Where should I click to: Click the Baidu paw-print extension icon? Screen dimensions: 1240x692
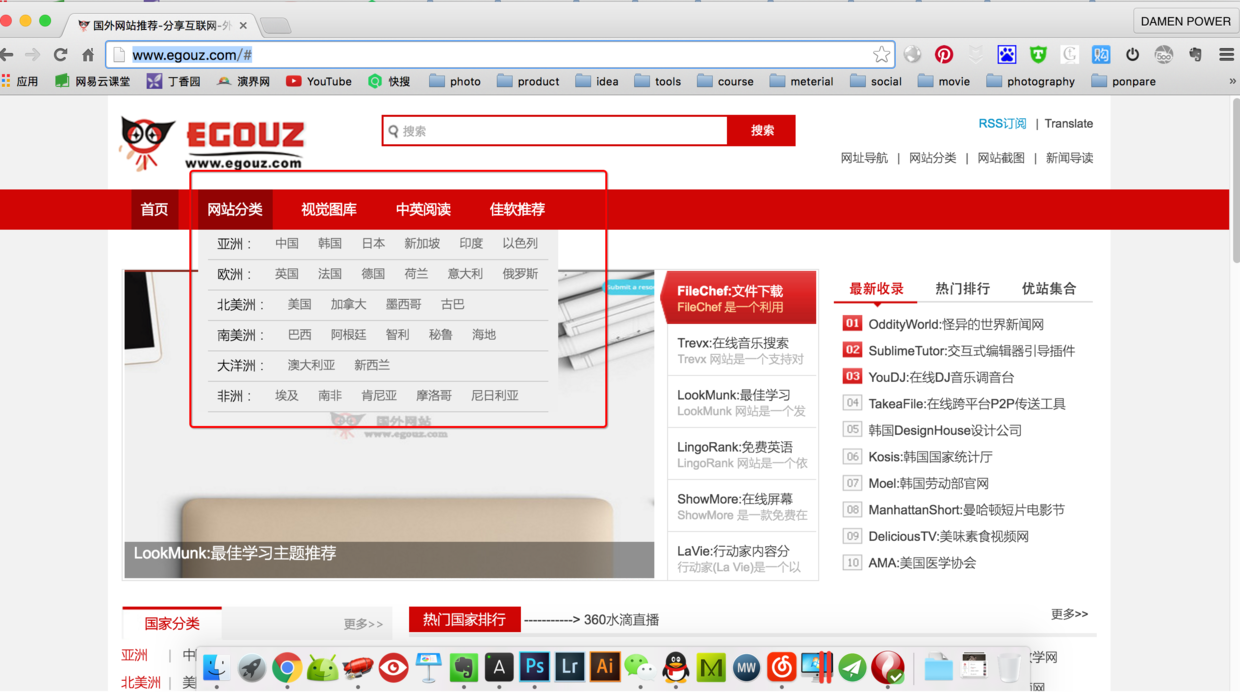coord(1007,54)
